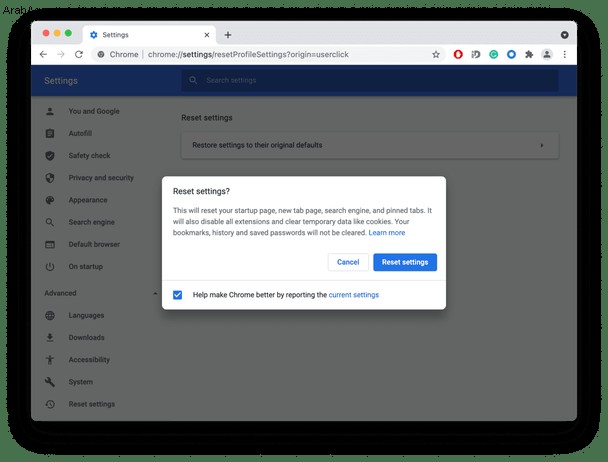Open the Learn more link
Screen dimensions: 608x462
(387, 233)
